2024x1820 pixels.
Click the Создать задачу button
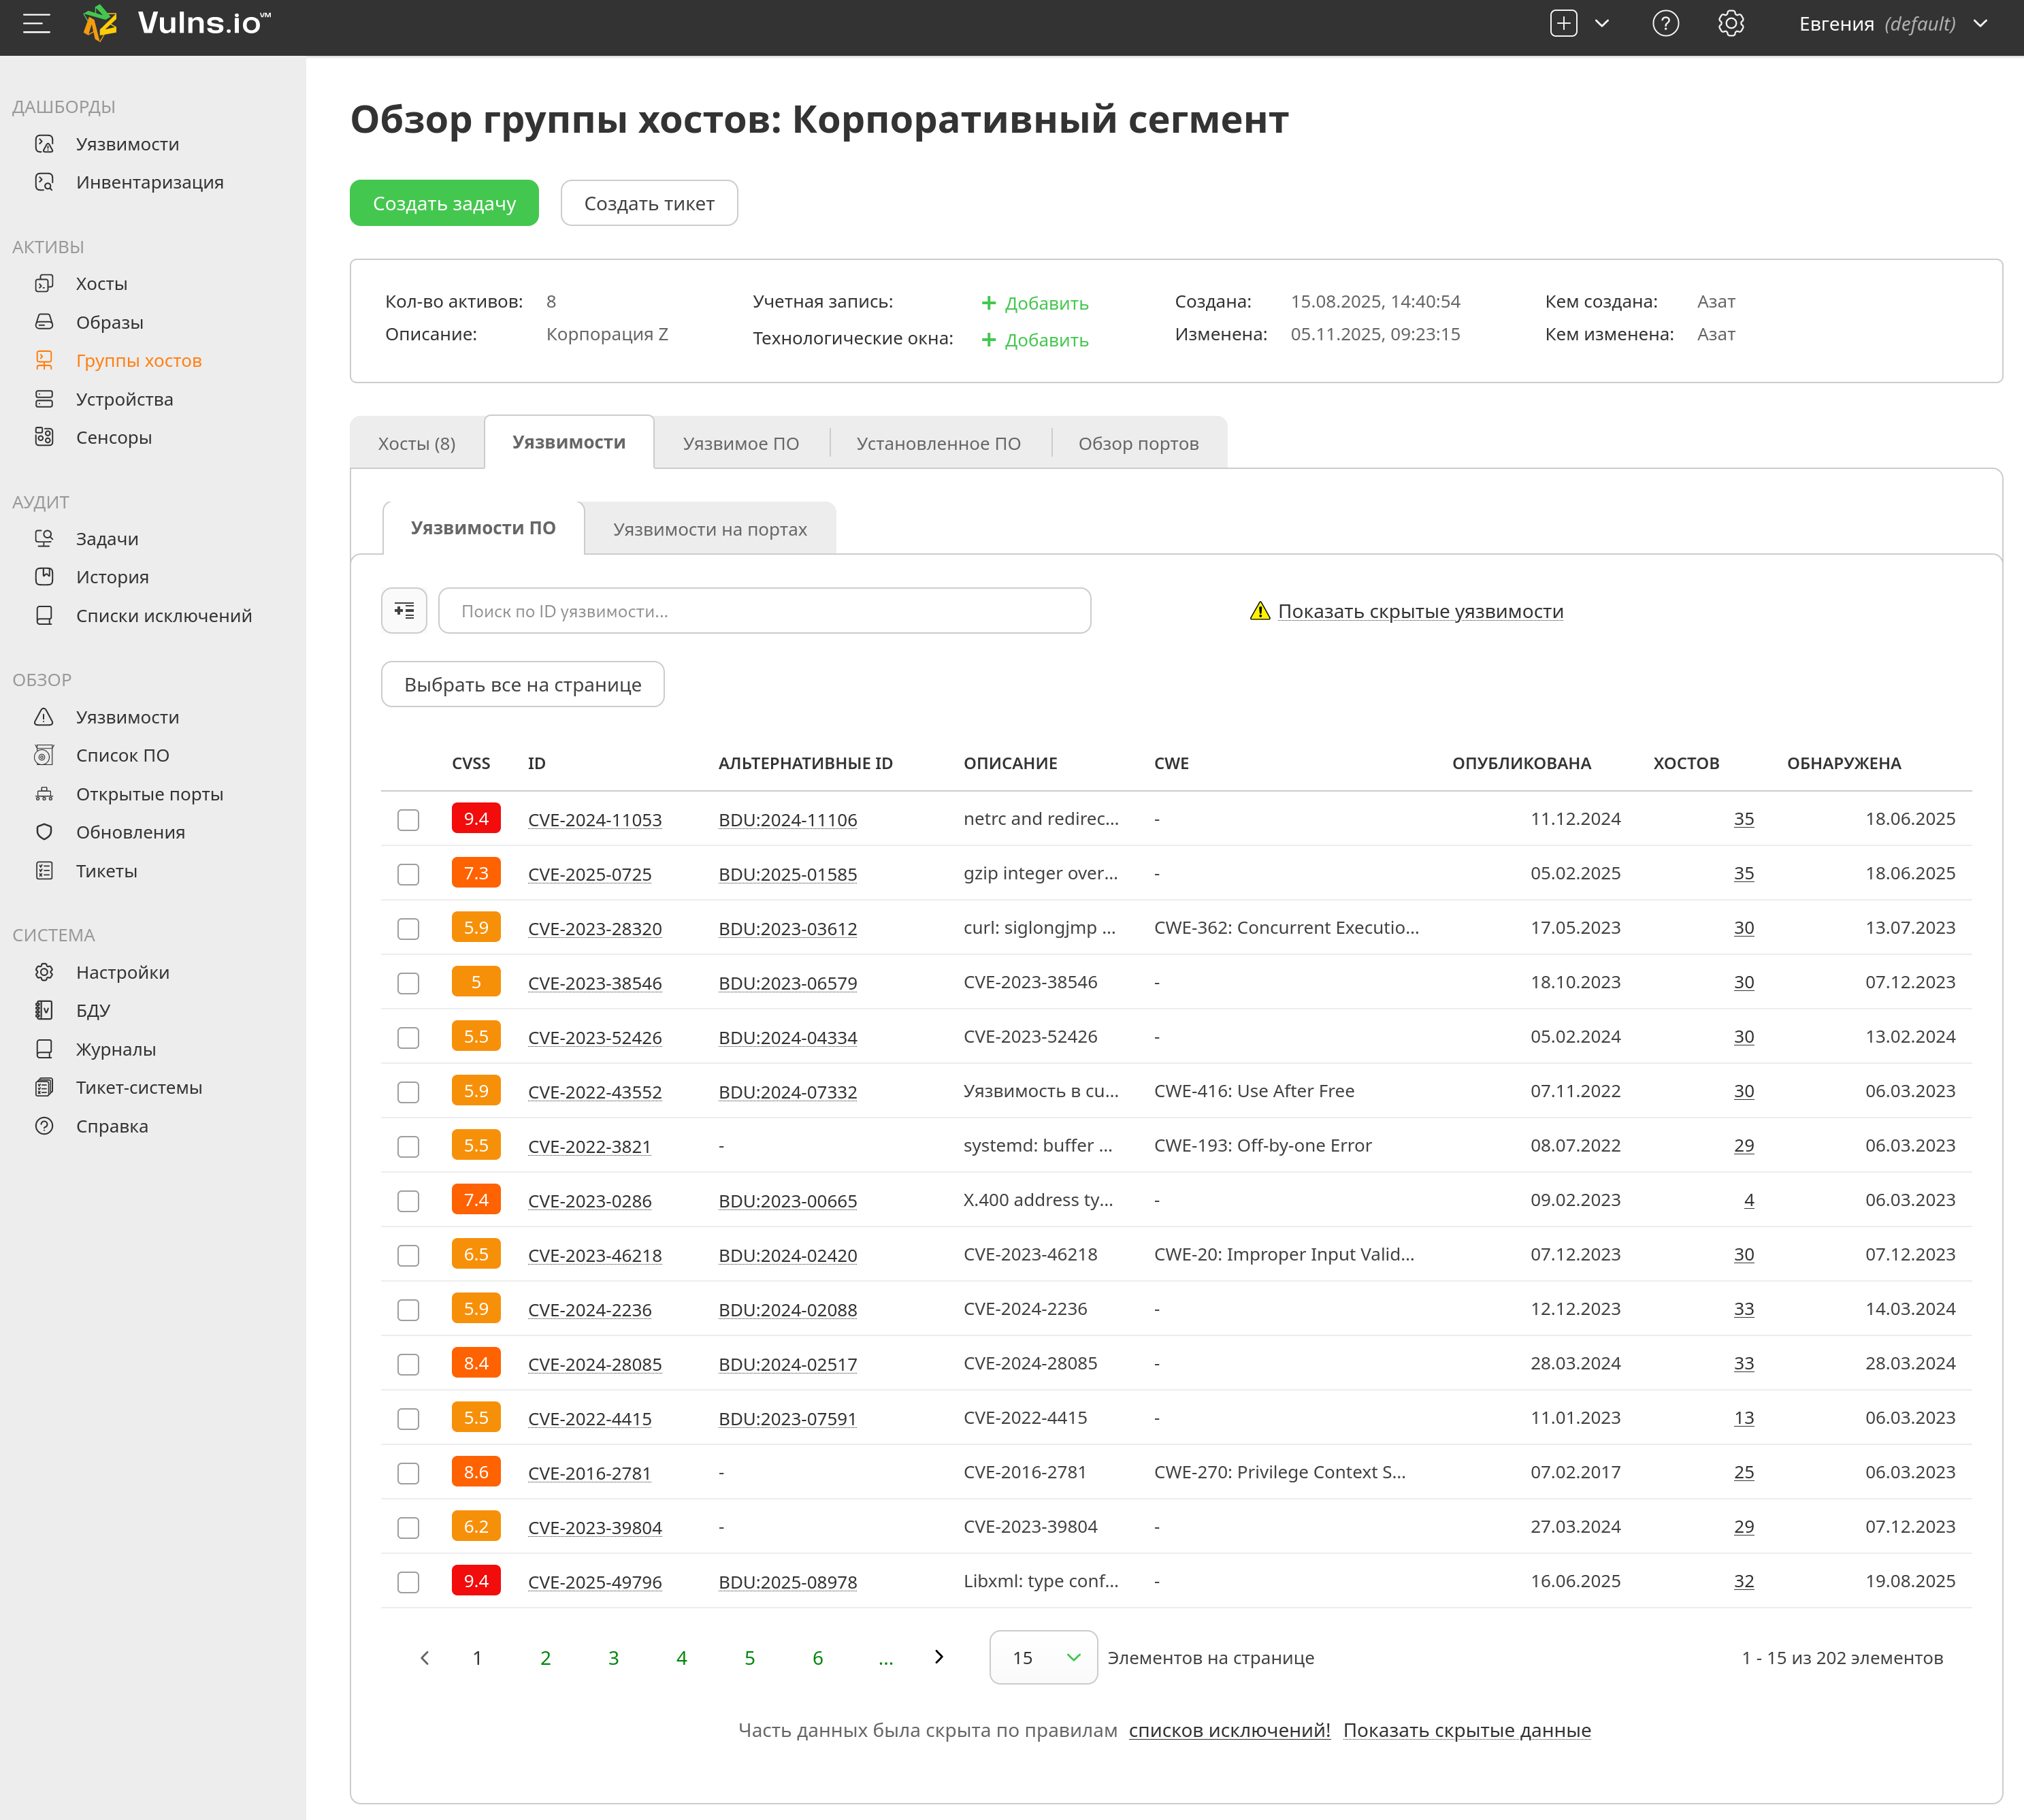444,203
